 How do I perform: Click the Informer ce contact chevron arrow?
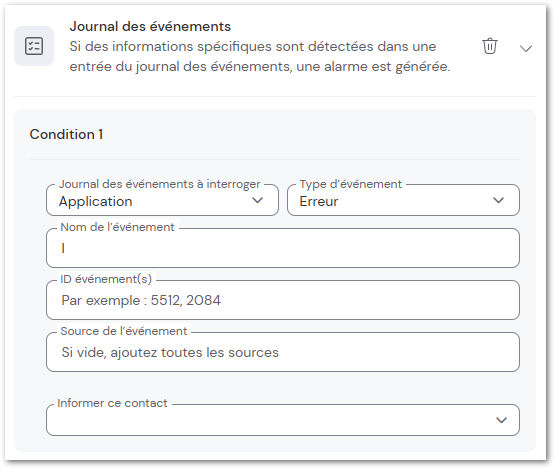[502, 420]
